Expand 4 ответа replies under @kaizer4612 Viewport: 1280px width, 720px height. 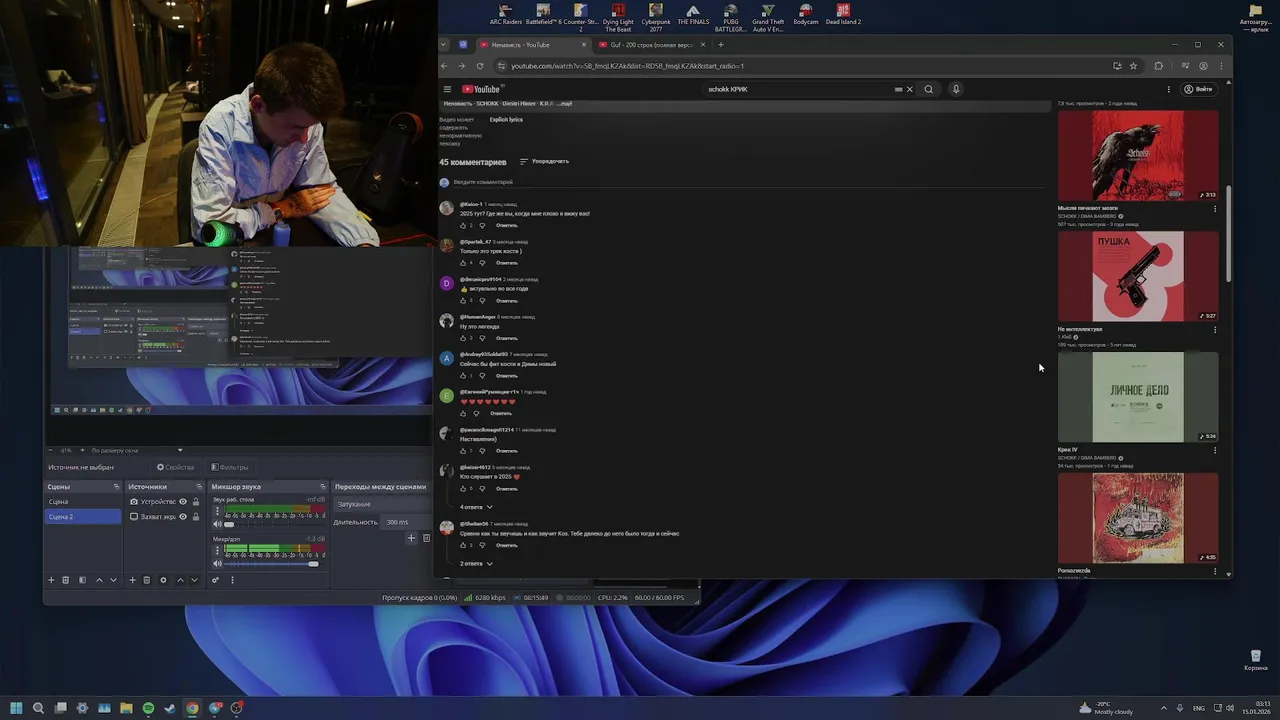[476, 507]
